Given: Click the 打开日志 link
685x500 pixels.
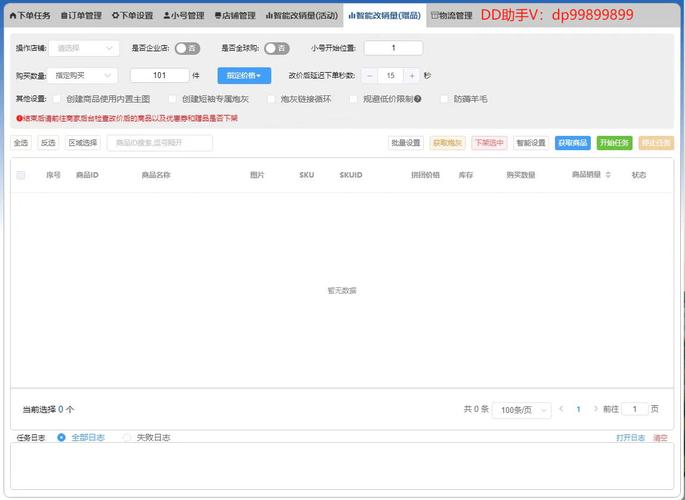Looking at the screenshot, I should [630, 438].
